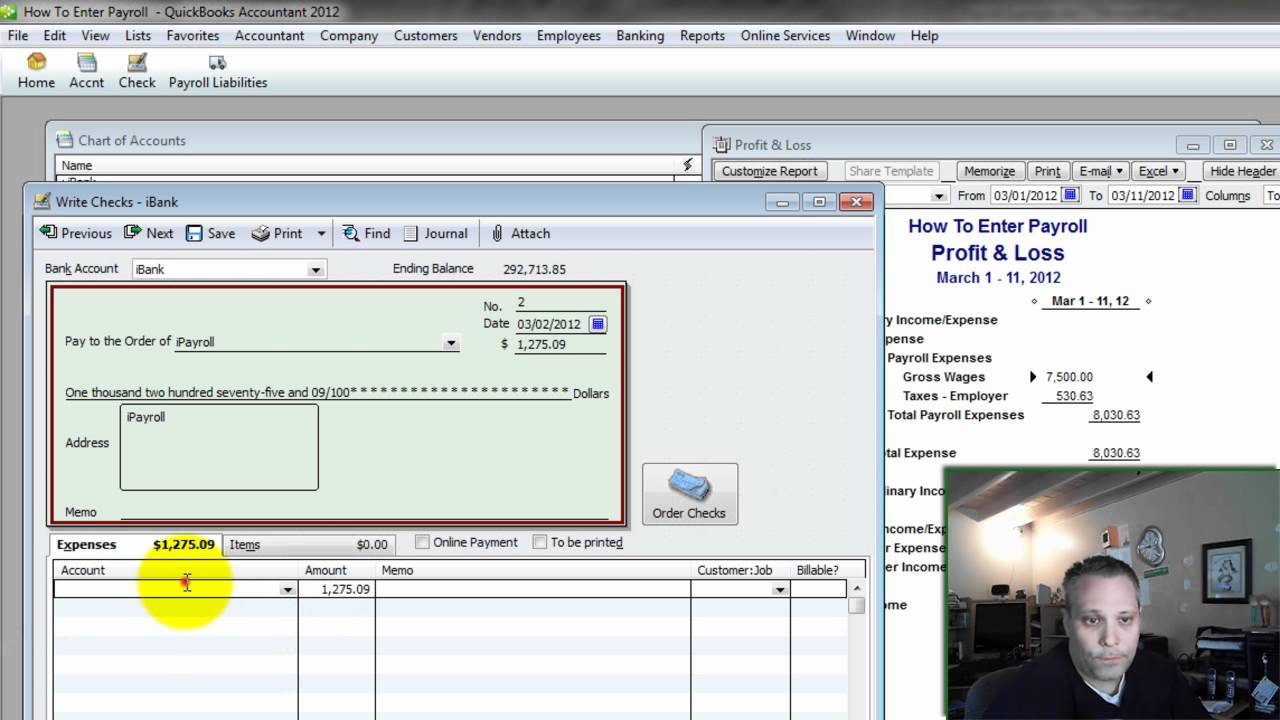
Task: Click Chart of Accounts window icon
Action: [x=65, y=140]
